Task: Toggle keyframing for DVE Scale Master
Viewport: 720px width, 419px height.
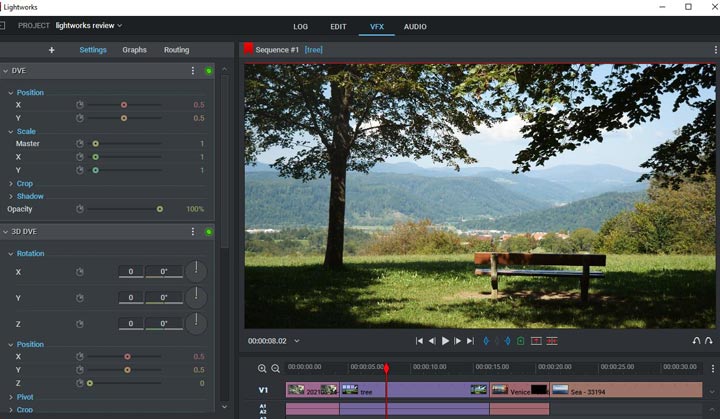Action: click(x=80, y=144)
